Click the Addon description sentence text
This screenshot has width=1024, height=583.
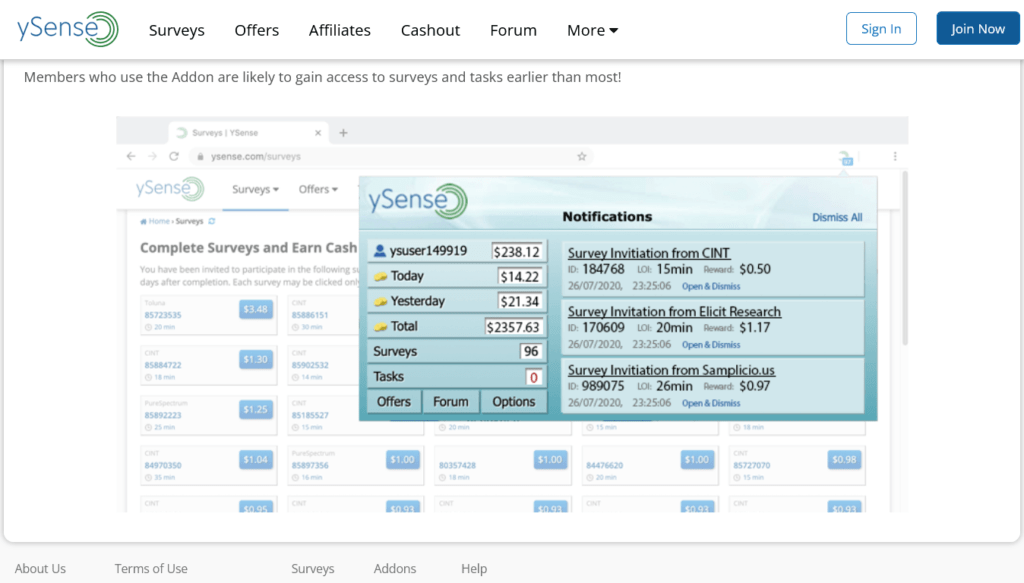pyautogui.click(x=323, y=77)
